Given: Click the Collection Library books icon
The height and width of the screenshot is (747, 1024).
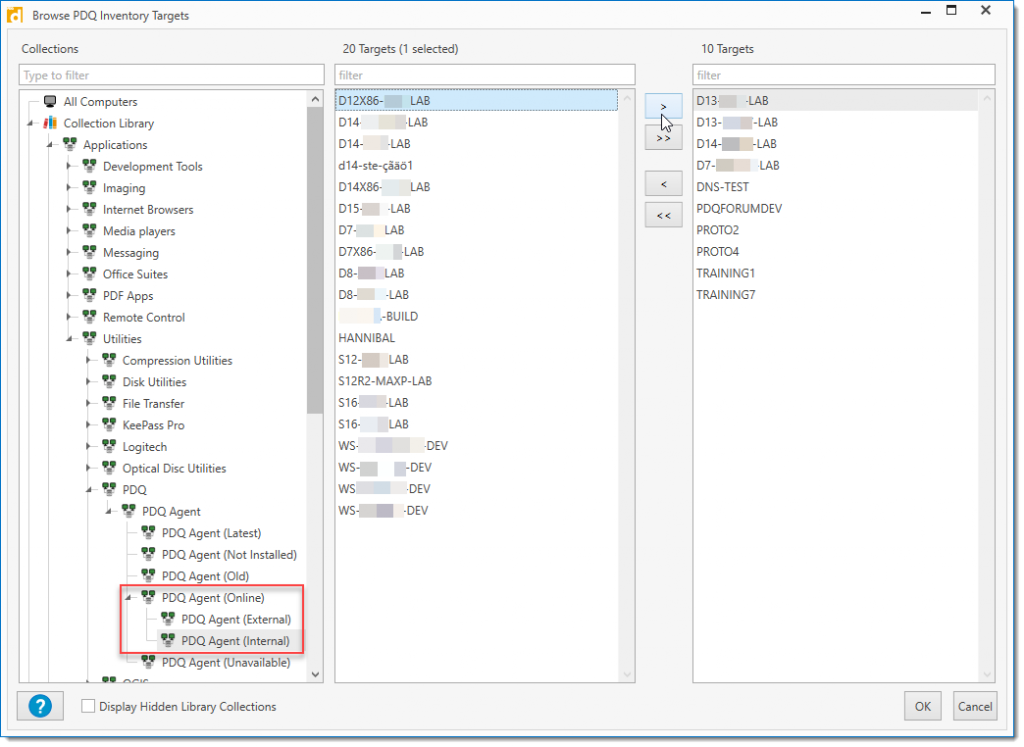Looking at the screenshot, I should (x=50, y=123).
